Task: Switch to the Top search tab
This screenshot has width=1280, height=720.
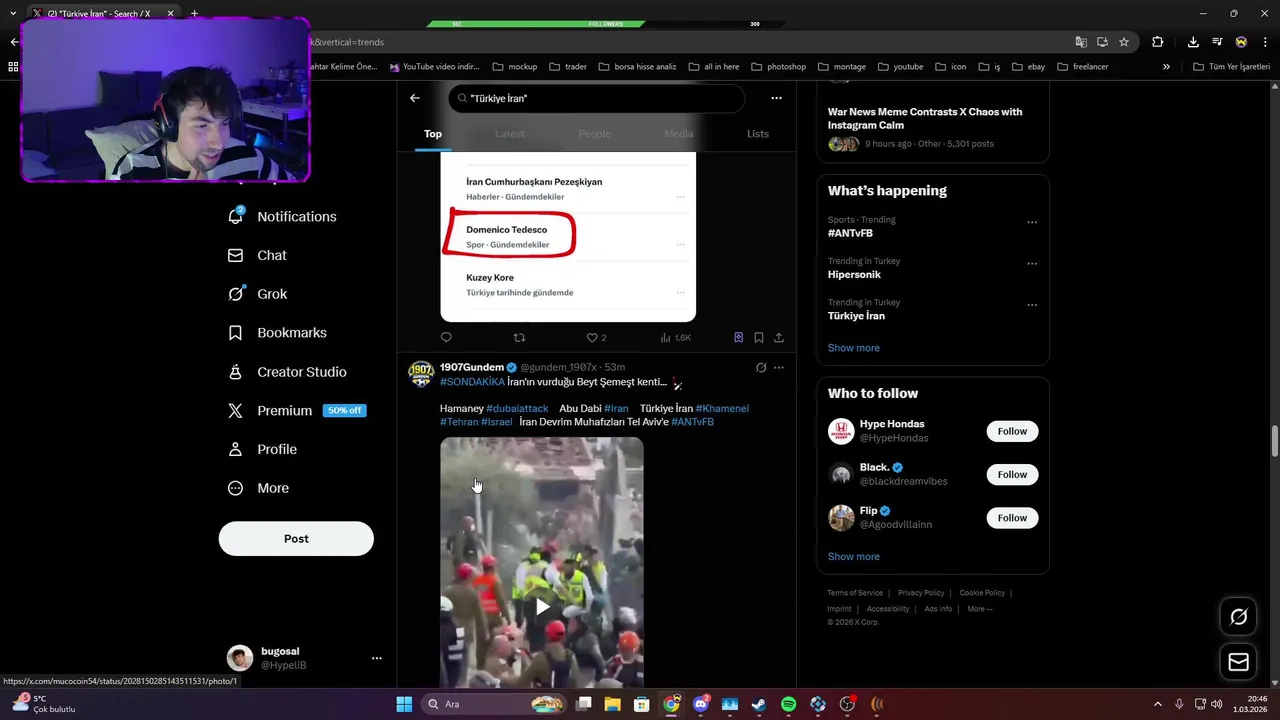Action: 433,134
